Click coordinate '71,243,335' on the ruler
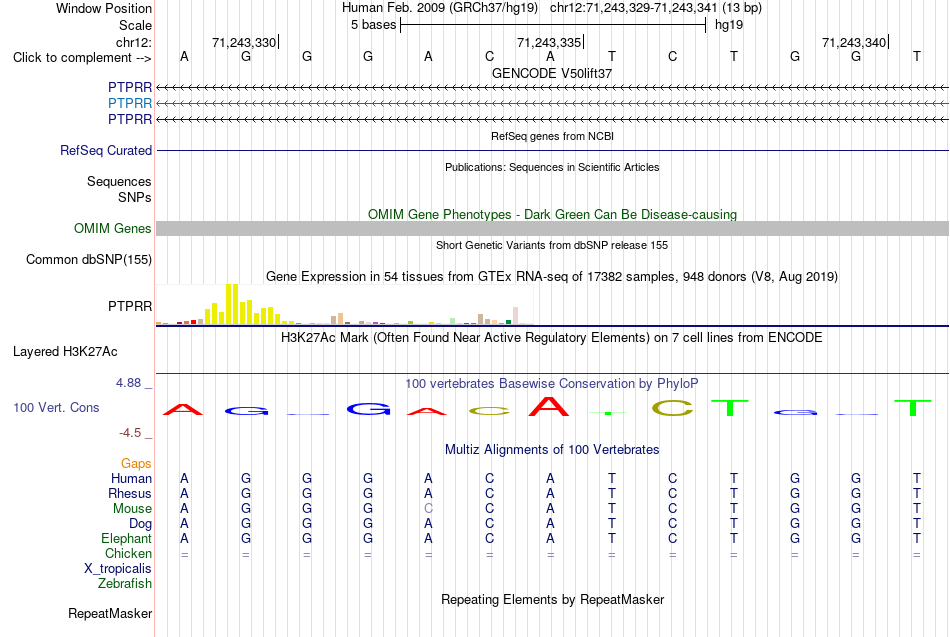Viewport: 950px width, 637px height. 548,42
